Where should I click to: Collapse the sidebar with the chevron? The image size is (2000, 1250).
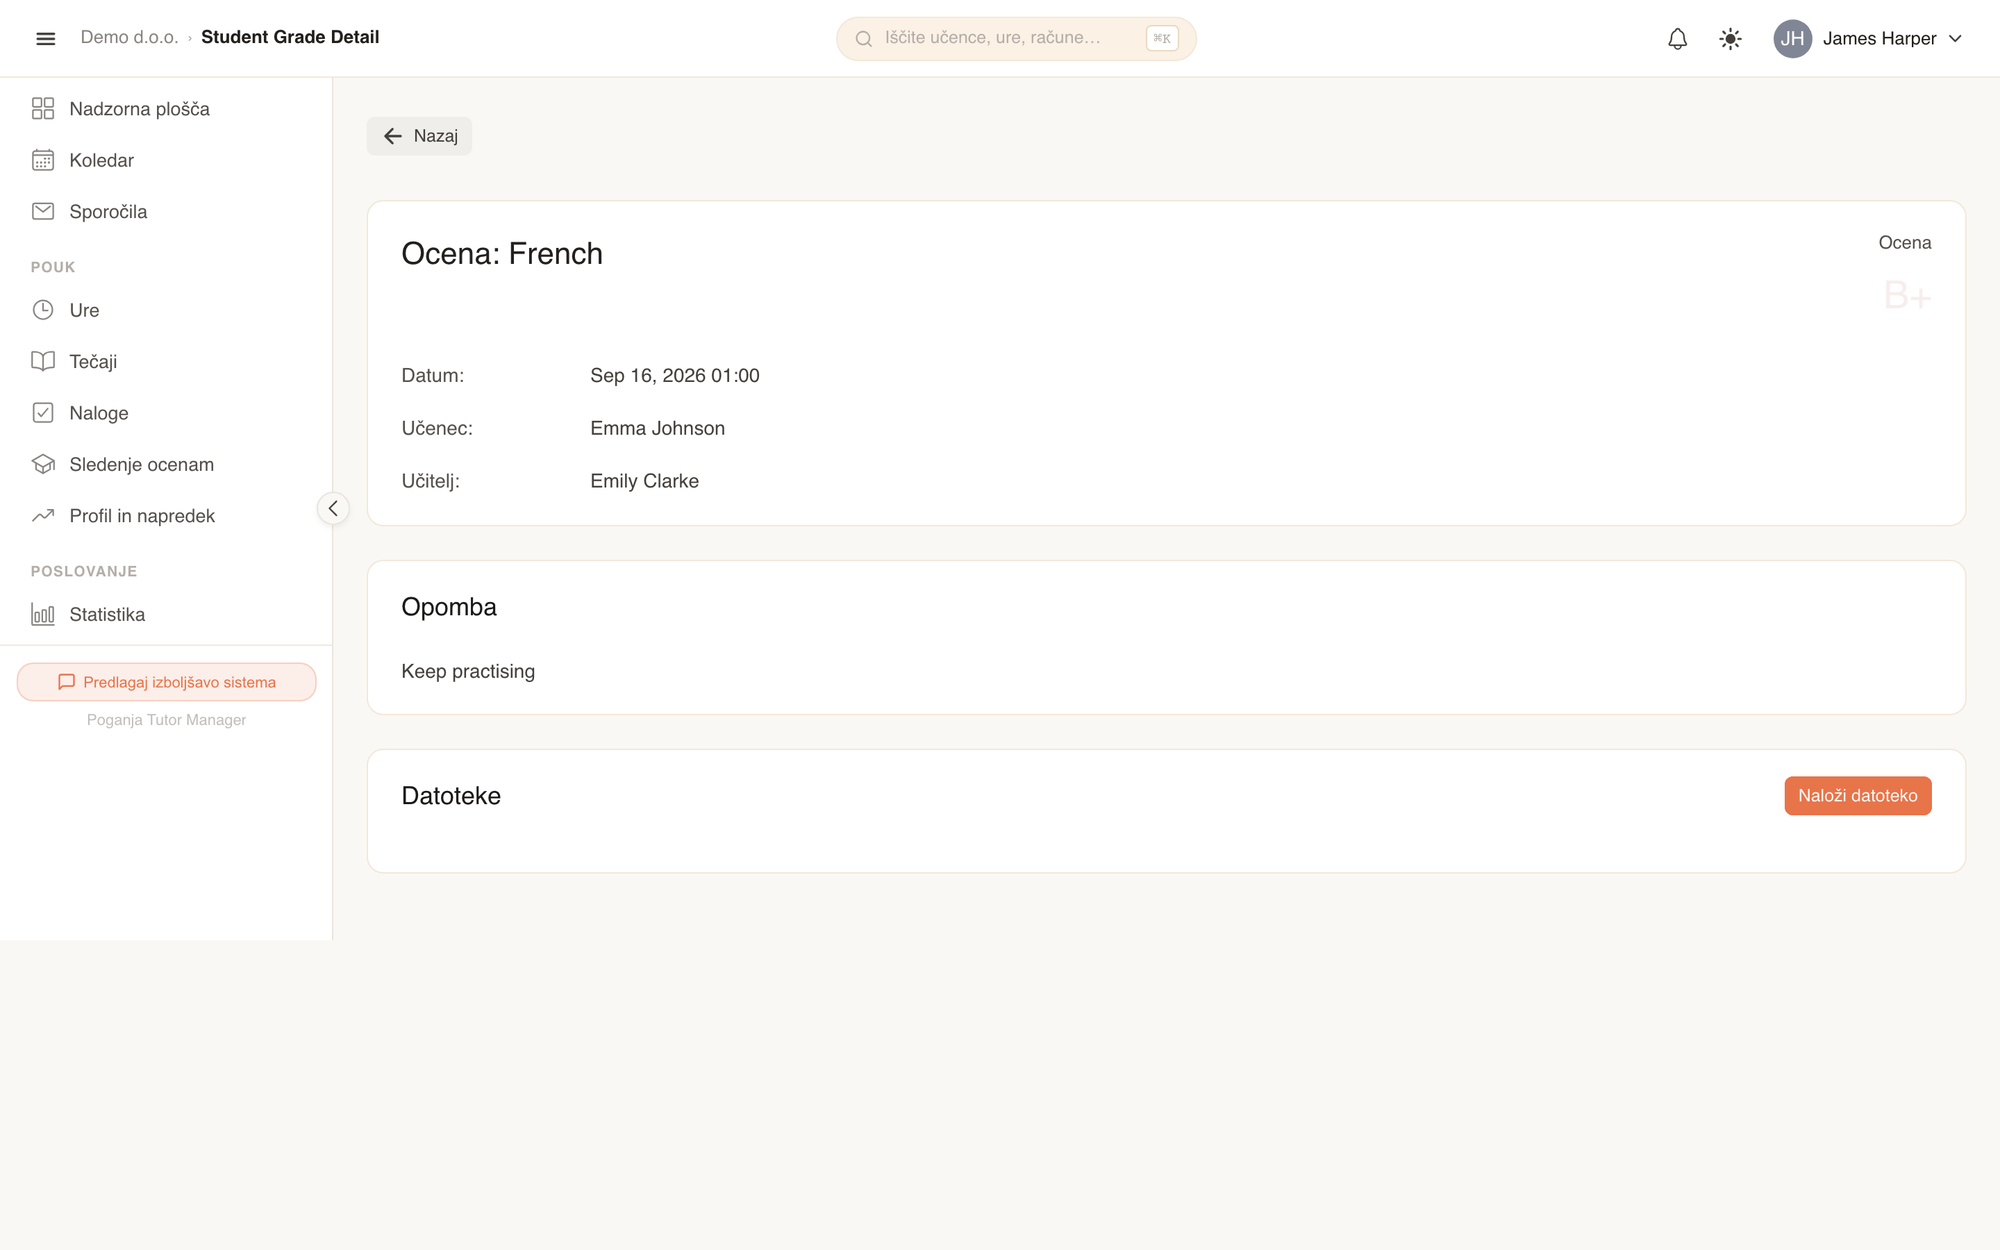333,508
